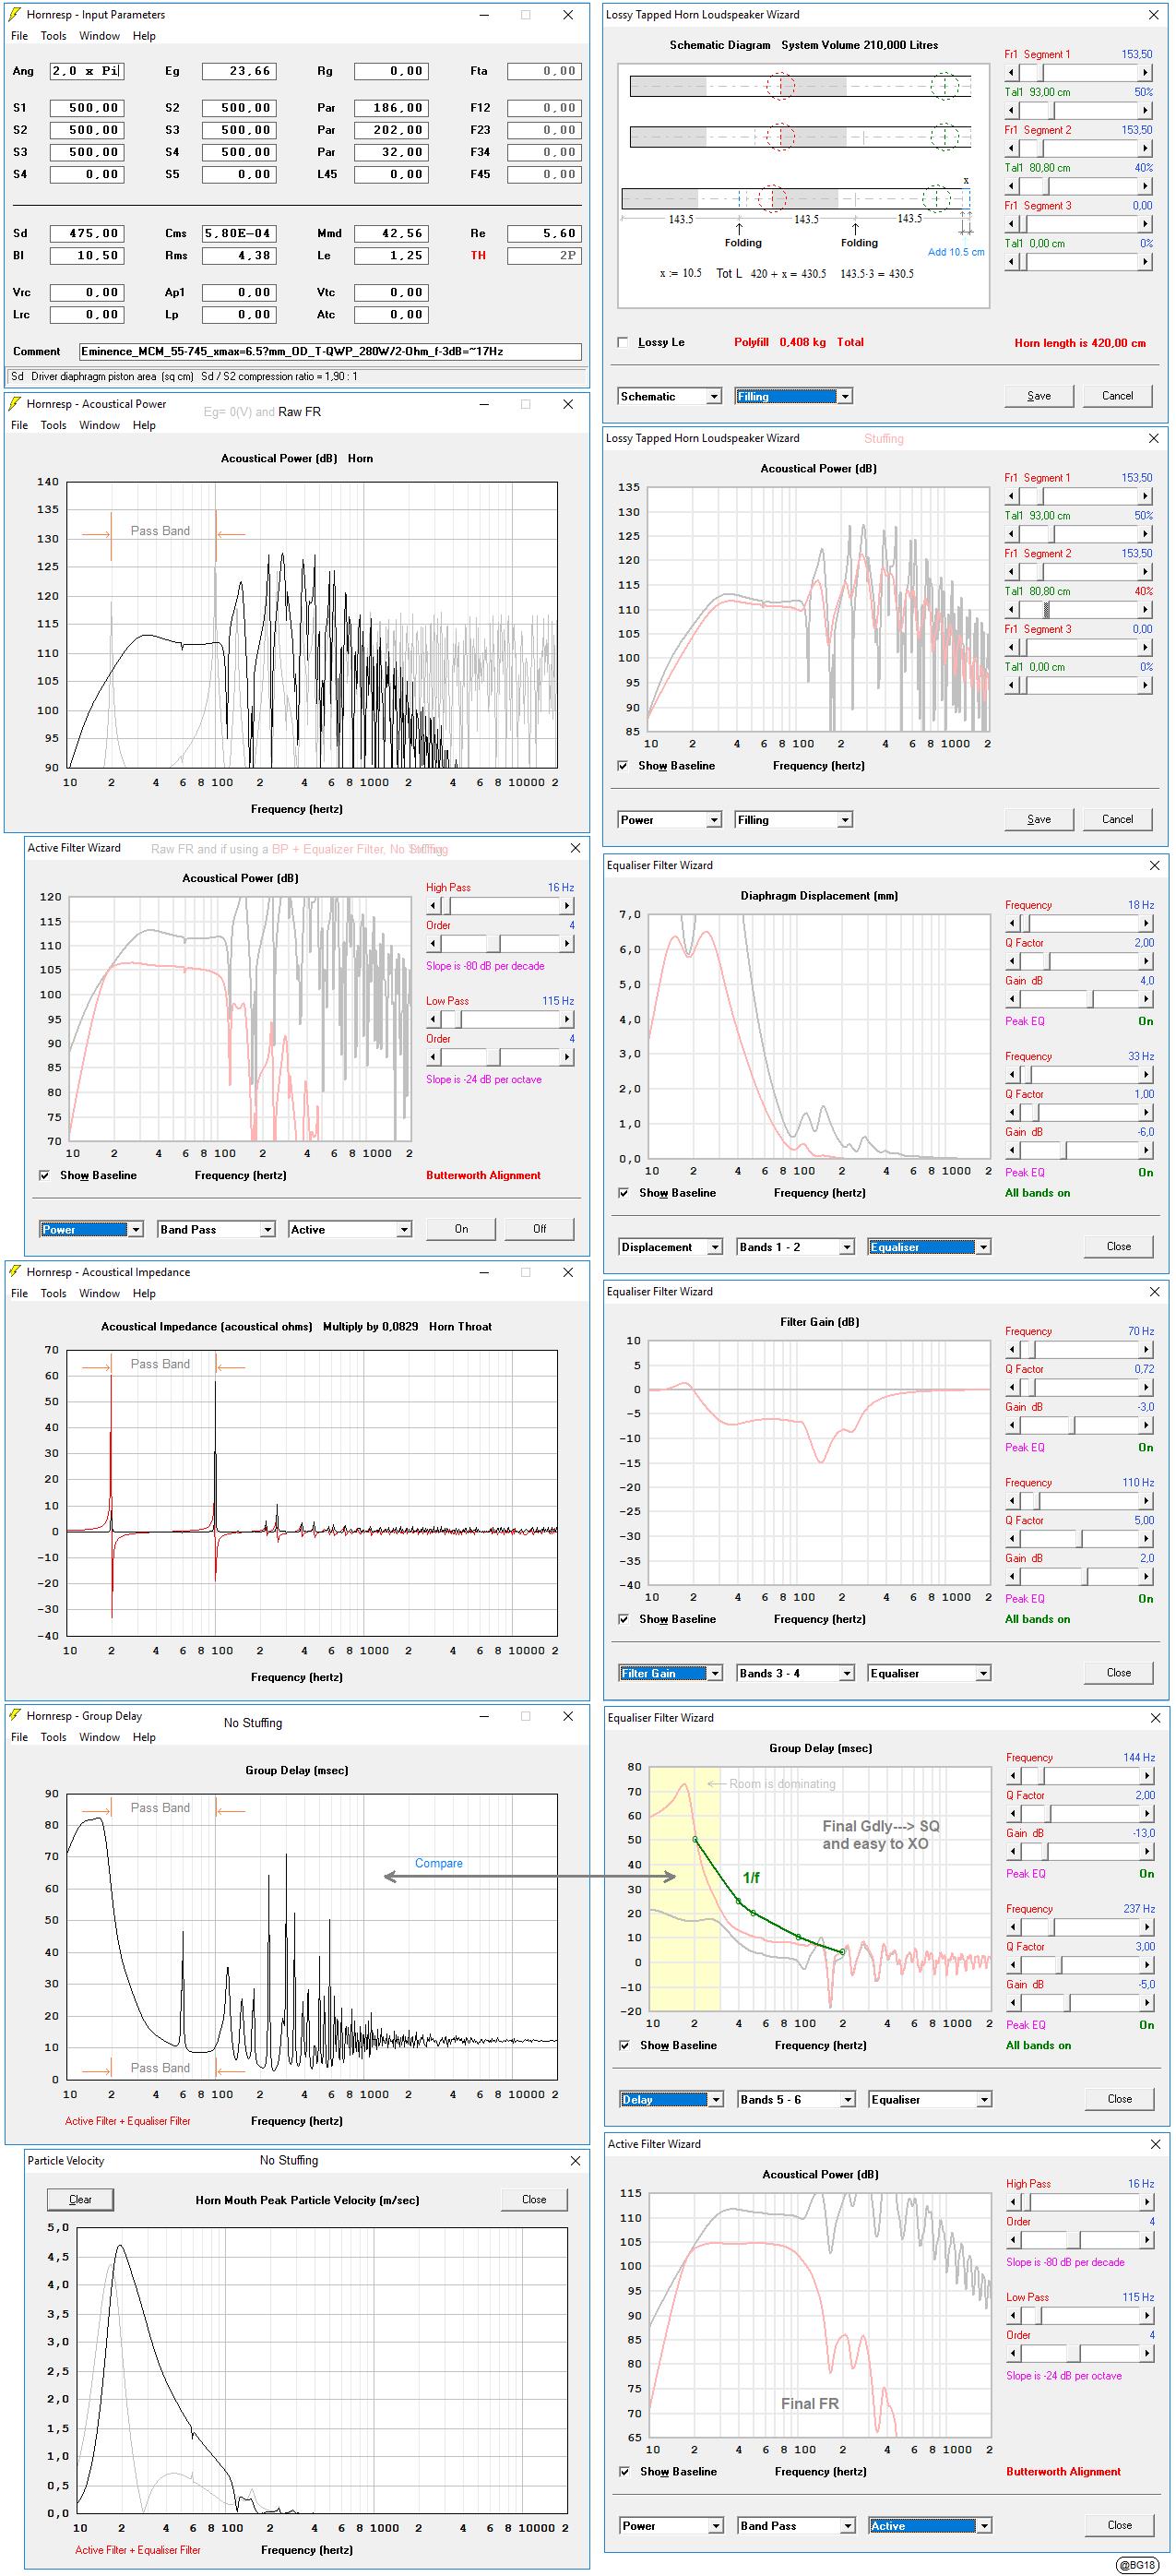
Task: Open Displacement dropdown in Equaliser wizard
Action: coord(670,1247)
